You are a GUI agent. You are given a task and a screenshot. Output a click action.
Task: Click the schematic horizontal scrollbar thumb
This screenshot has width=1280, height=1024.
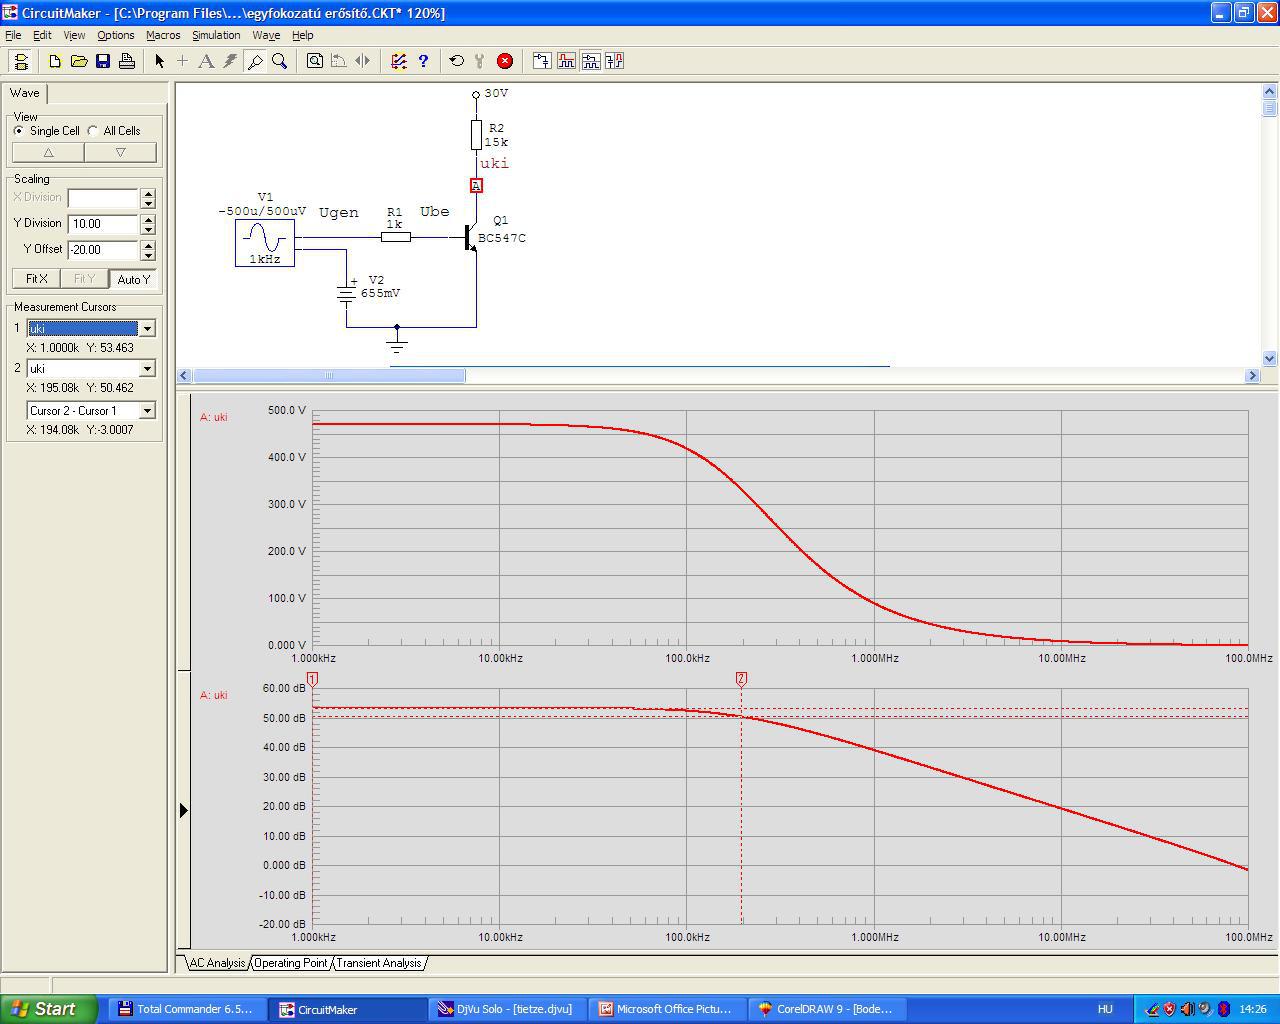329,375
